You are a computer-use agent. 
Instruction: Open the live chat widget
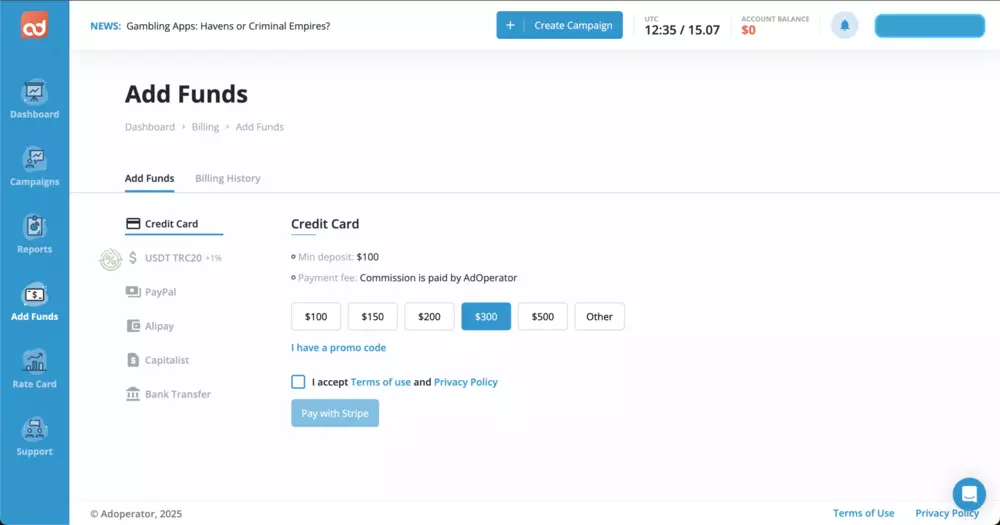969,494
